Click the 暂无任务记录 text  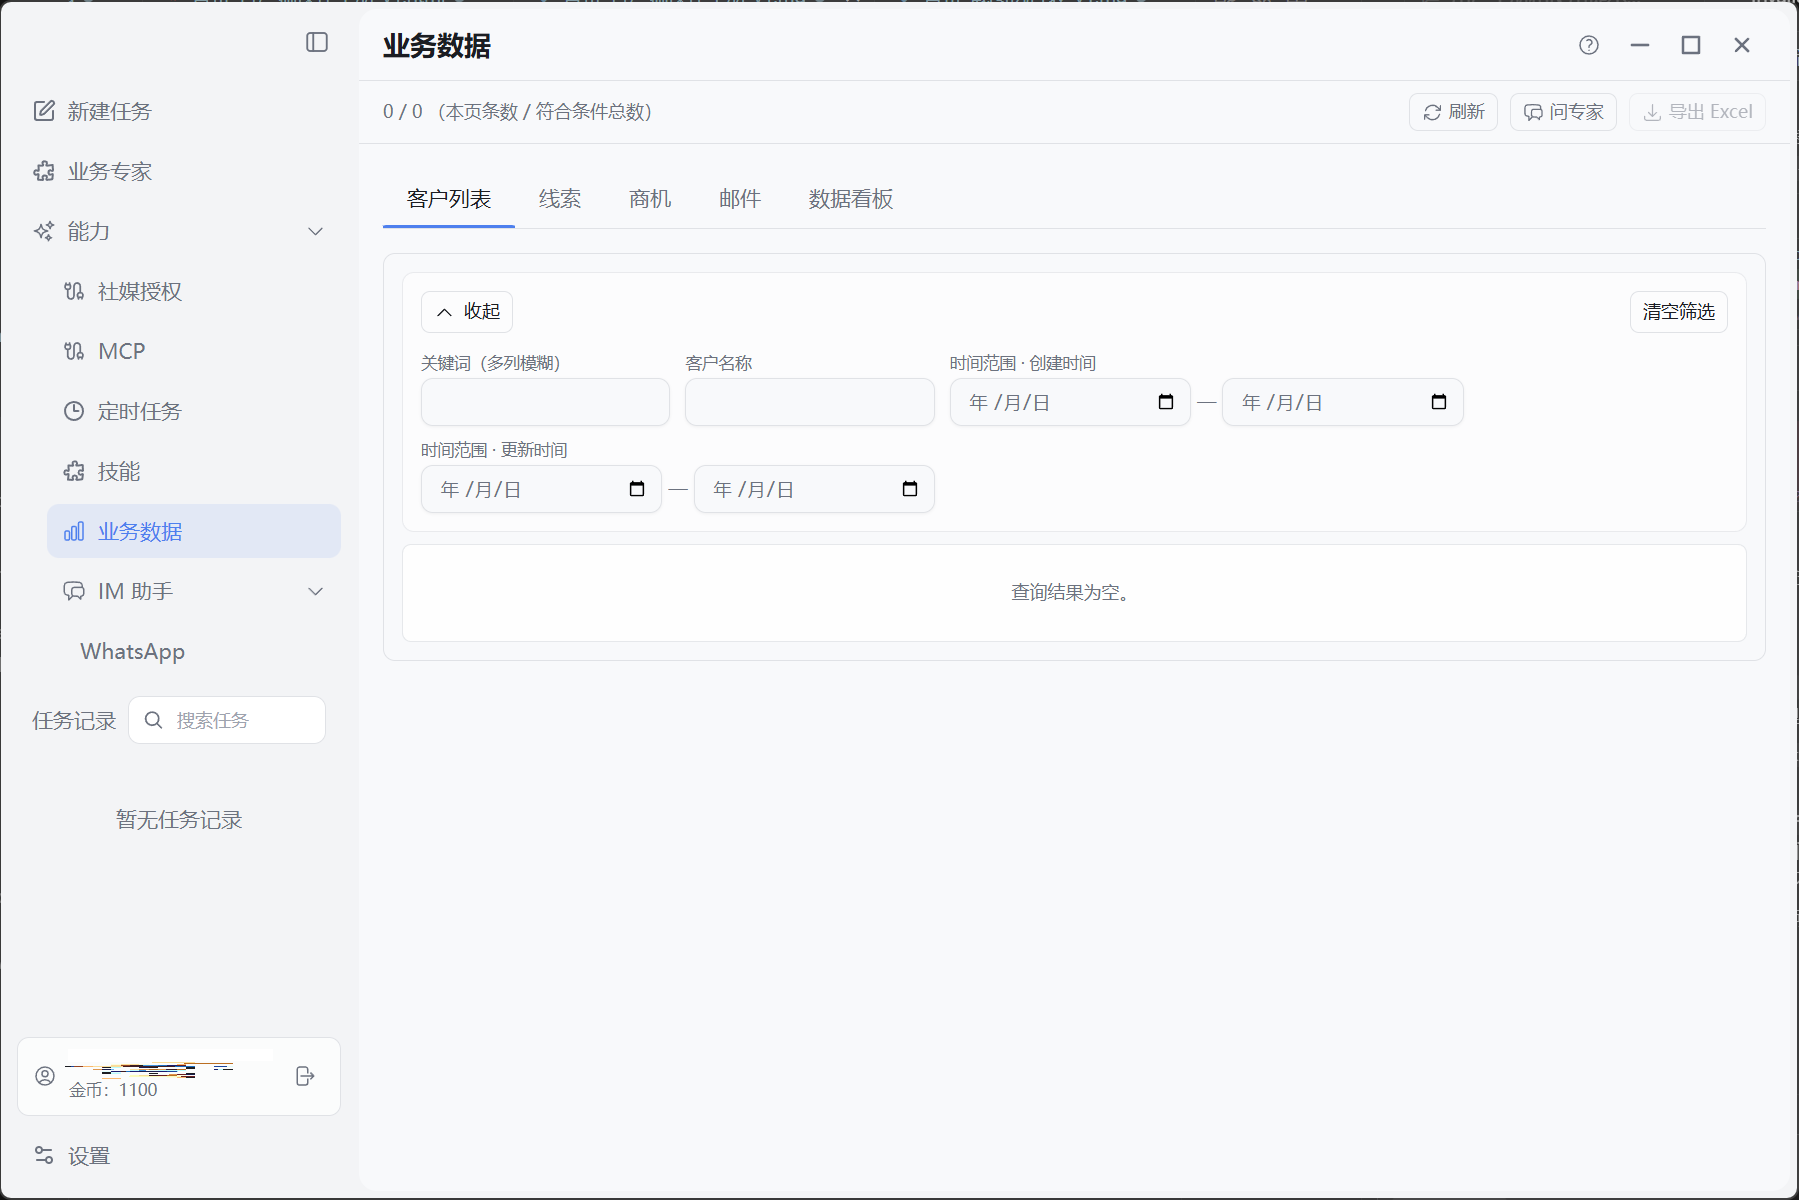coord(179,820)
